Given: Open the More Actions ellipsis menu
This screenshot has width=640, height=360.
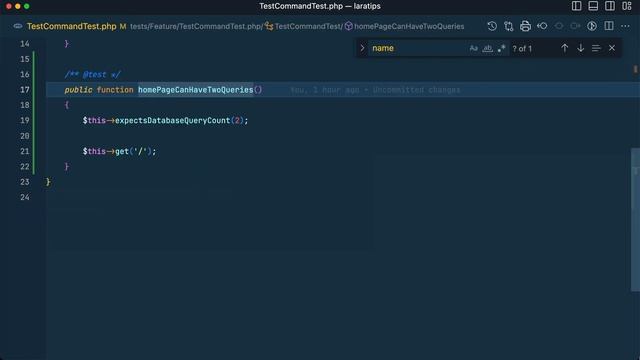Looking at the screenshot, I should [x=625, y=26].
